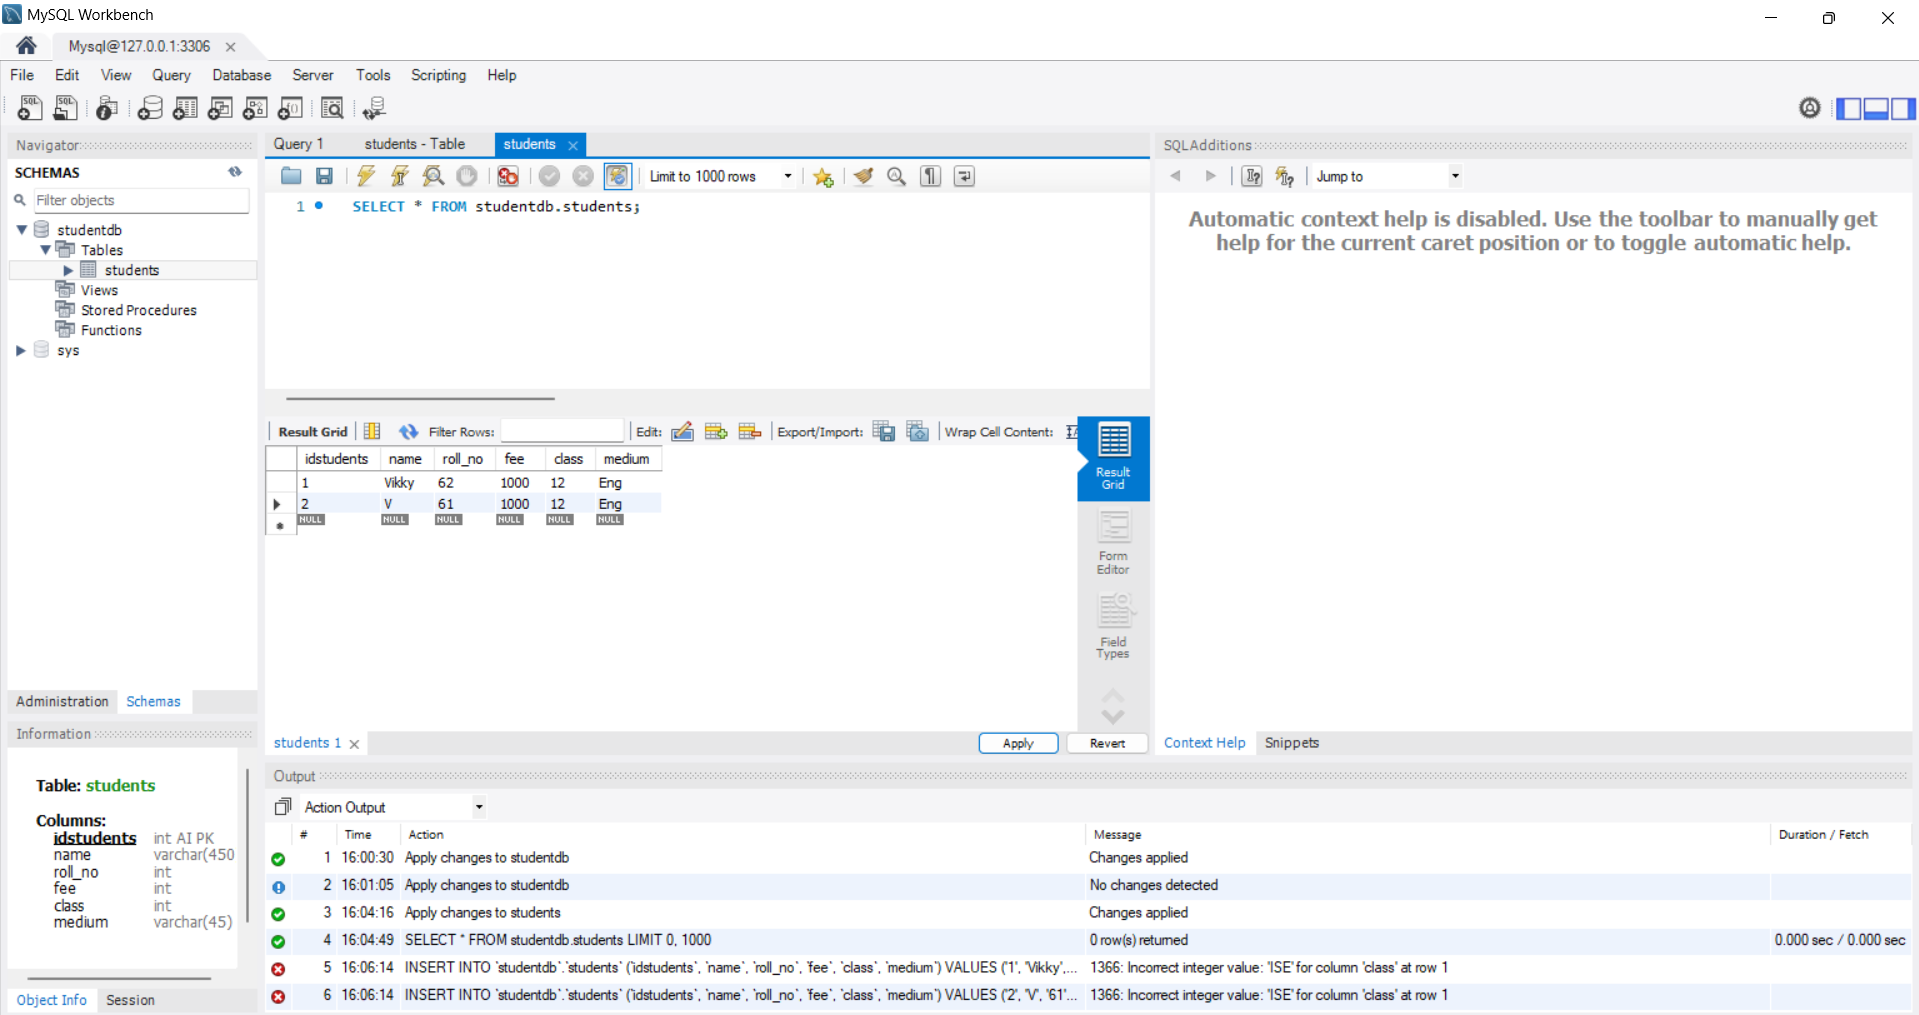This screenshot has height=1015, width=1919.
Task: Show the Field Types panel
Action: 1113,626
